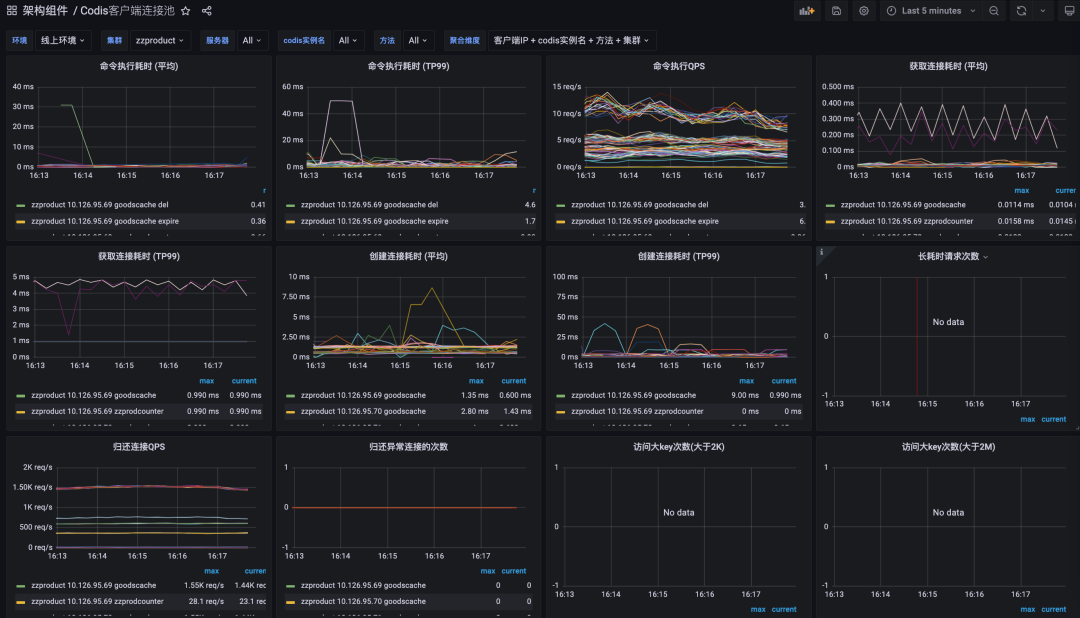
Task: Sort 创建连接耗时 (平均) legend by max
Action: click(x=476, y=381)
